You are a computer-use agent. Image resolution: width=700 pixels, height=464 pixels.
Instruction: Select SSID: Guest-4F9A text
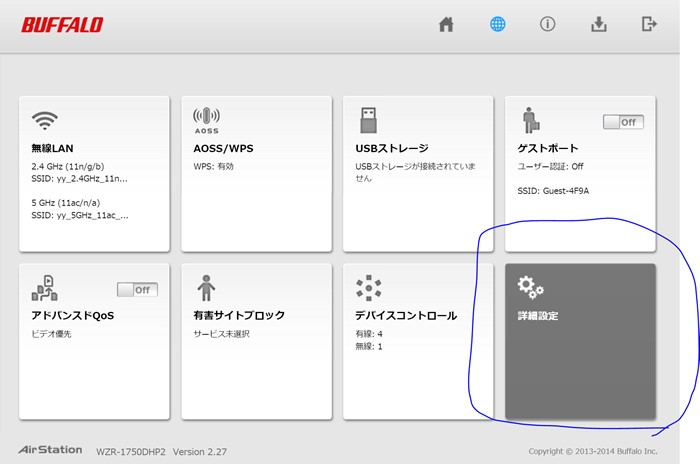pyautogui.click(x=553, y=191)
